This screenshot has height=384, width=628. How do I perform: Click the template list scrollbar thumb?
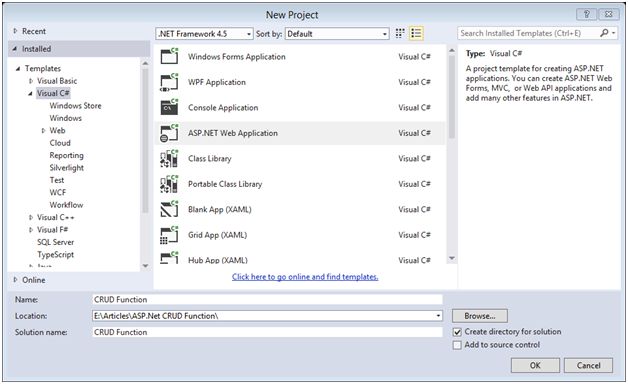click(452, 97)
